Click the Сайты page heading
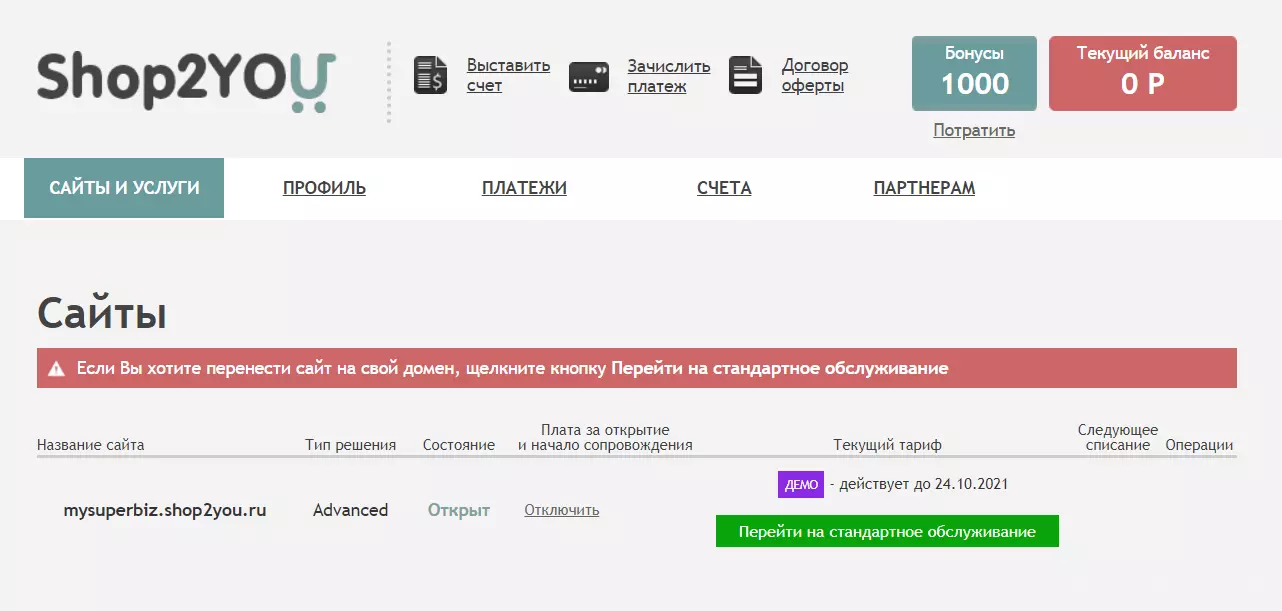The height and width of the screenshot is (611, 1282). [102, 313]
